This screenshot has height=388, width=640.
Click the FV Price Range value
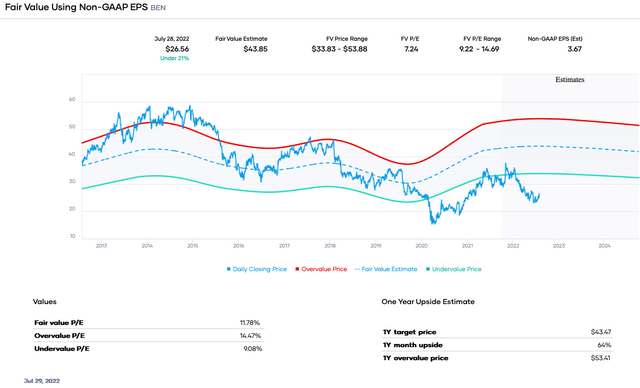[x=339, y=49]
